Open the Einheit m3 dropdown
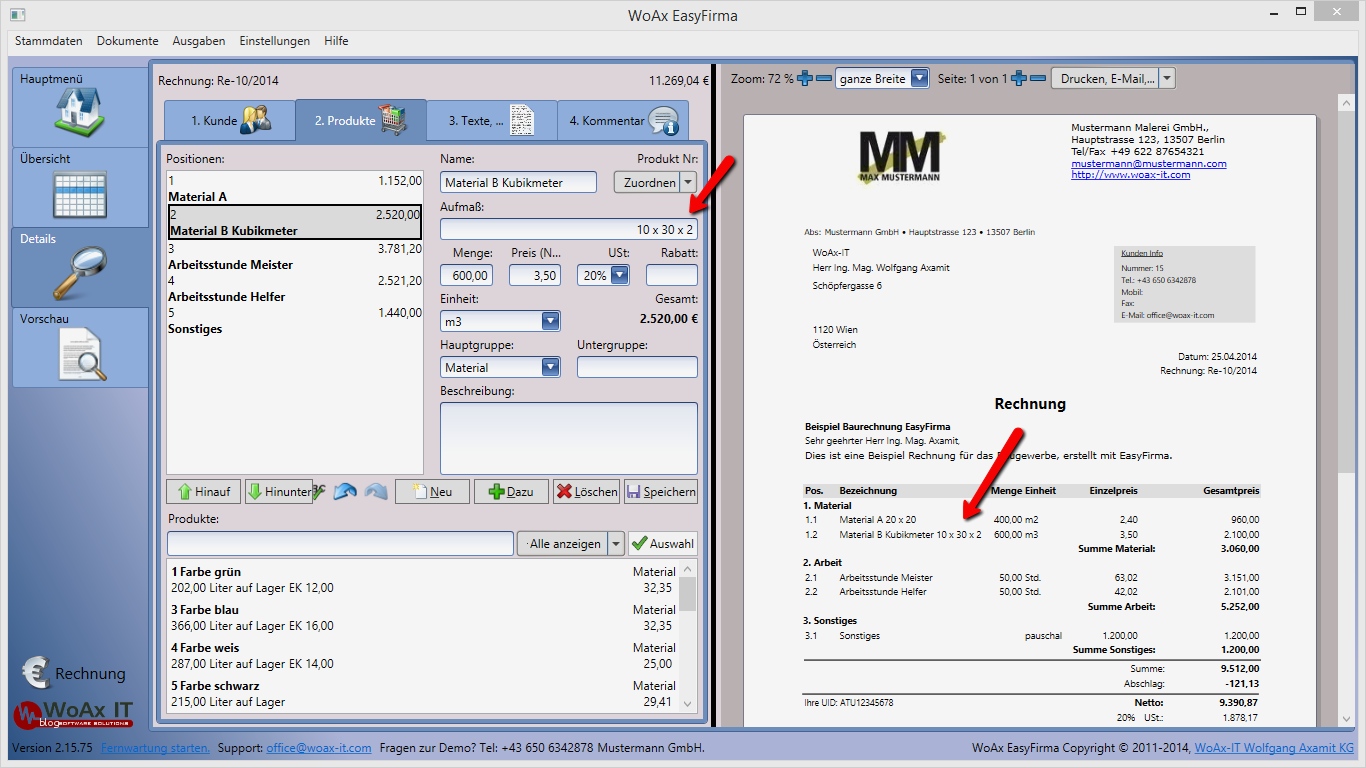 [550, 321]
